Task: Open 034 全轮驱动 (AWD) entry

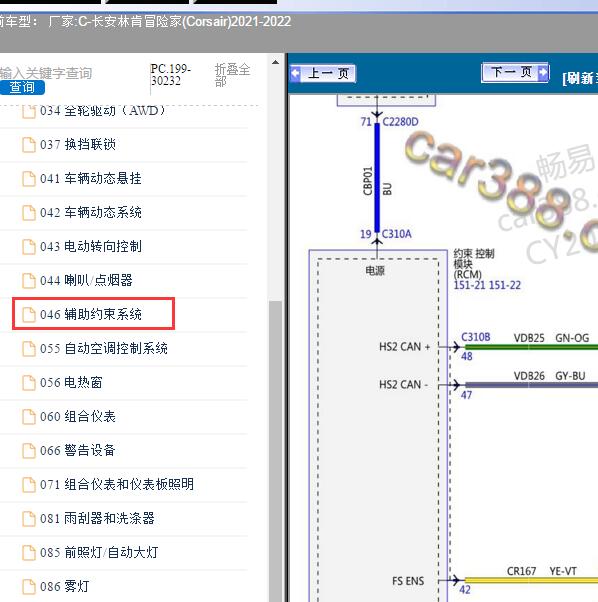Action: (102, 111)
